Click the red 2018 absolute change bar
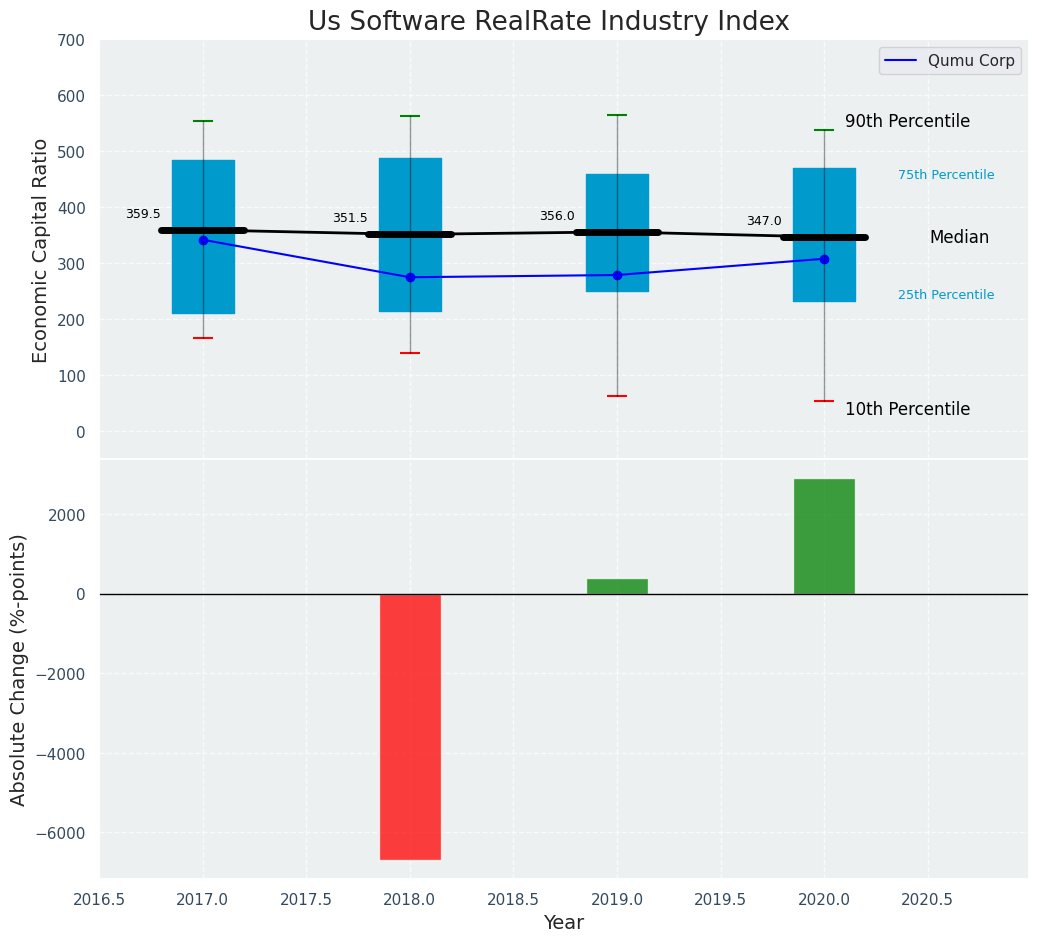The width and height of the screenshot is (1039, 942). (410, 726)
